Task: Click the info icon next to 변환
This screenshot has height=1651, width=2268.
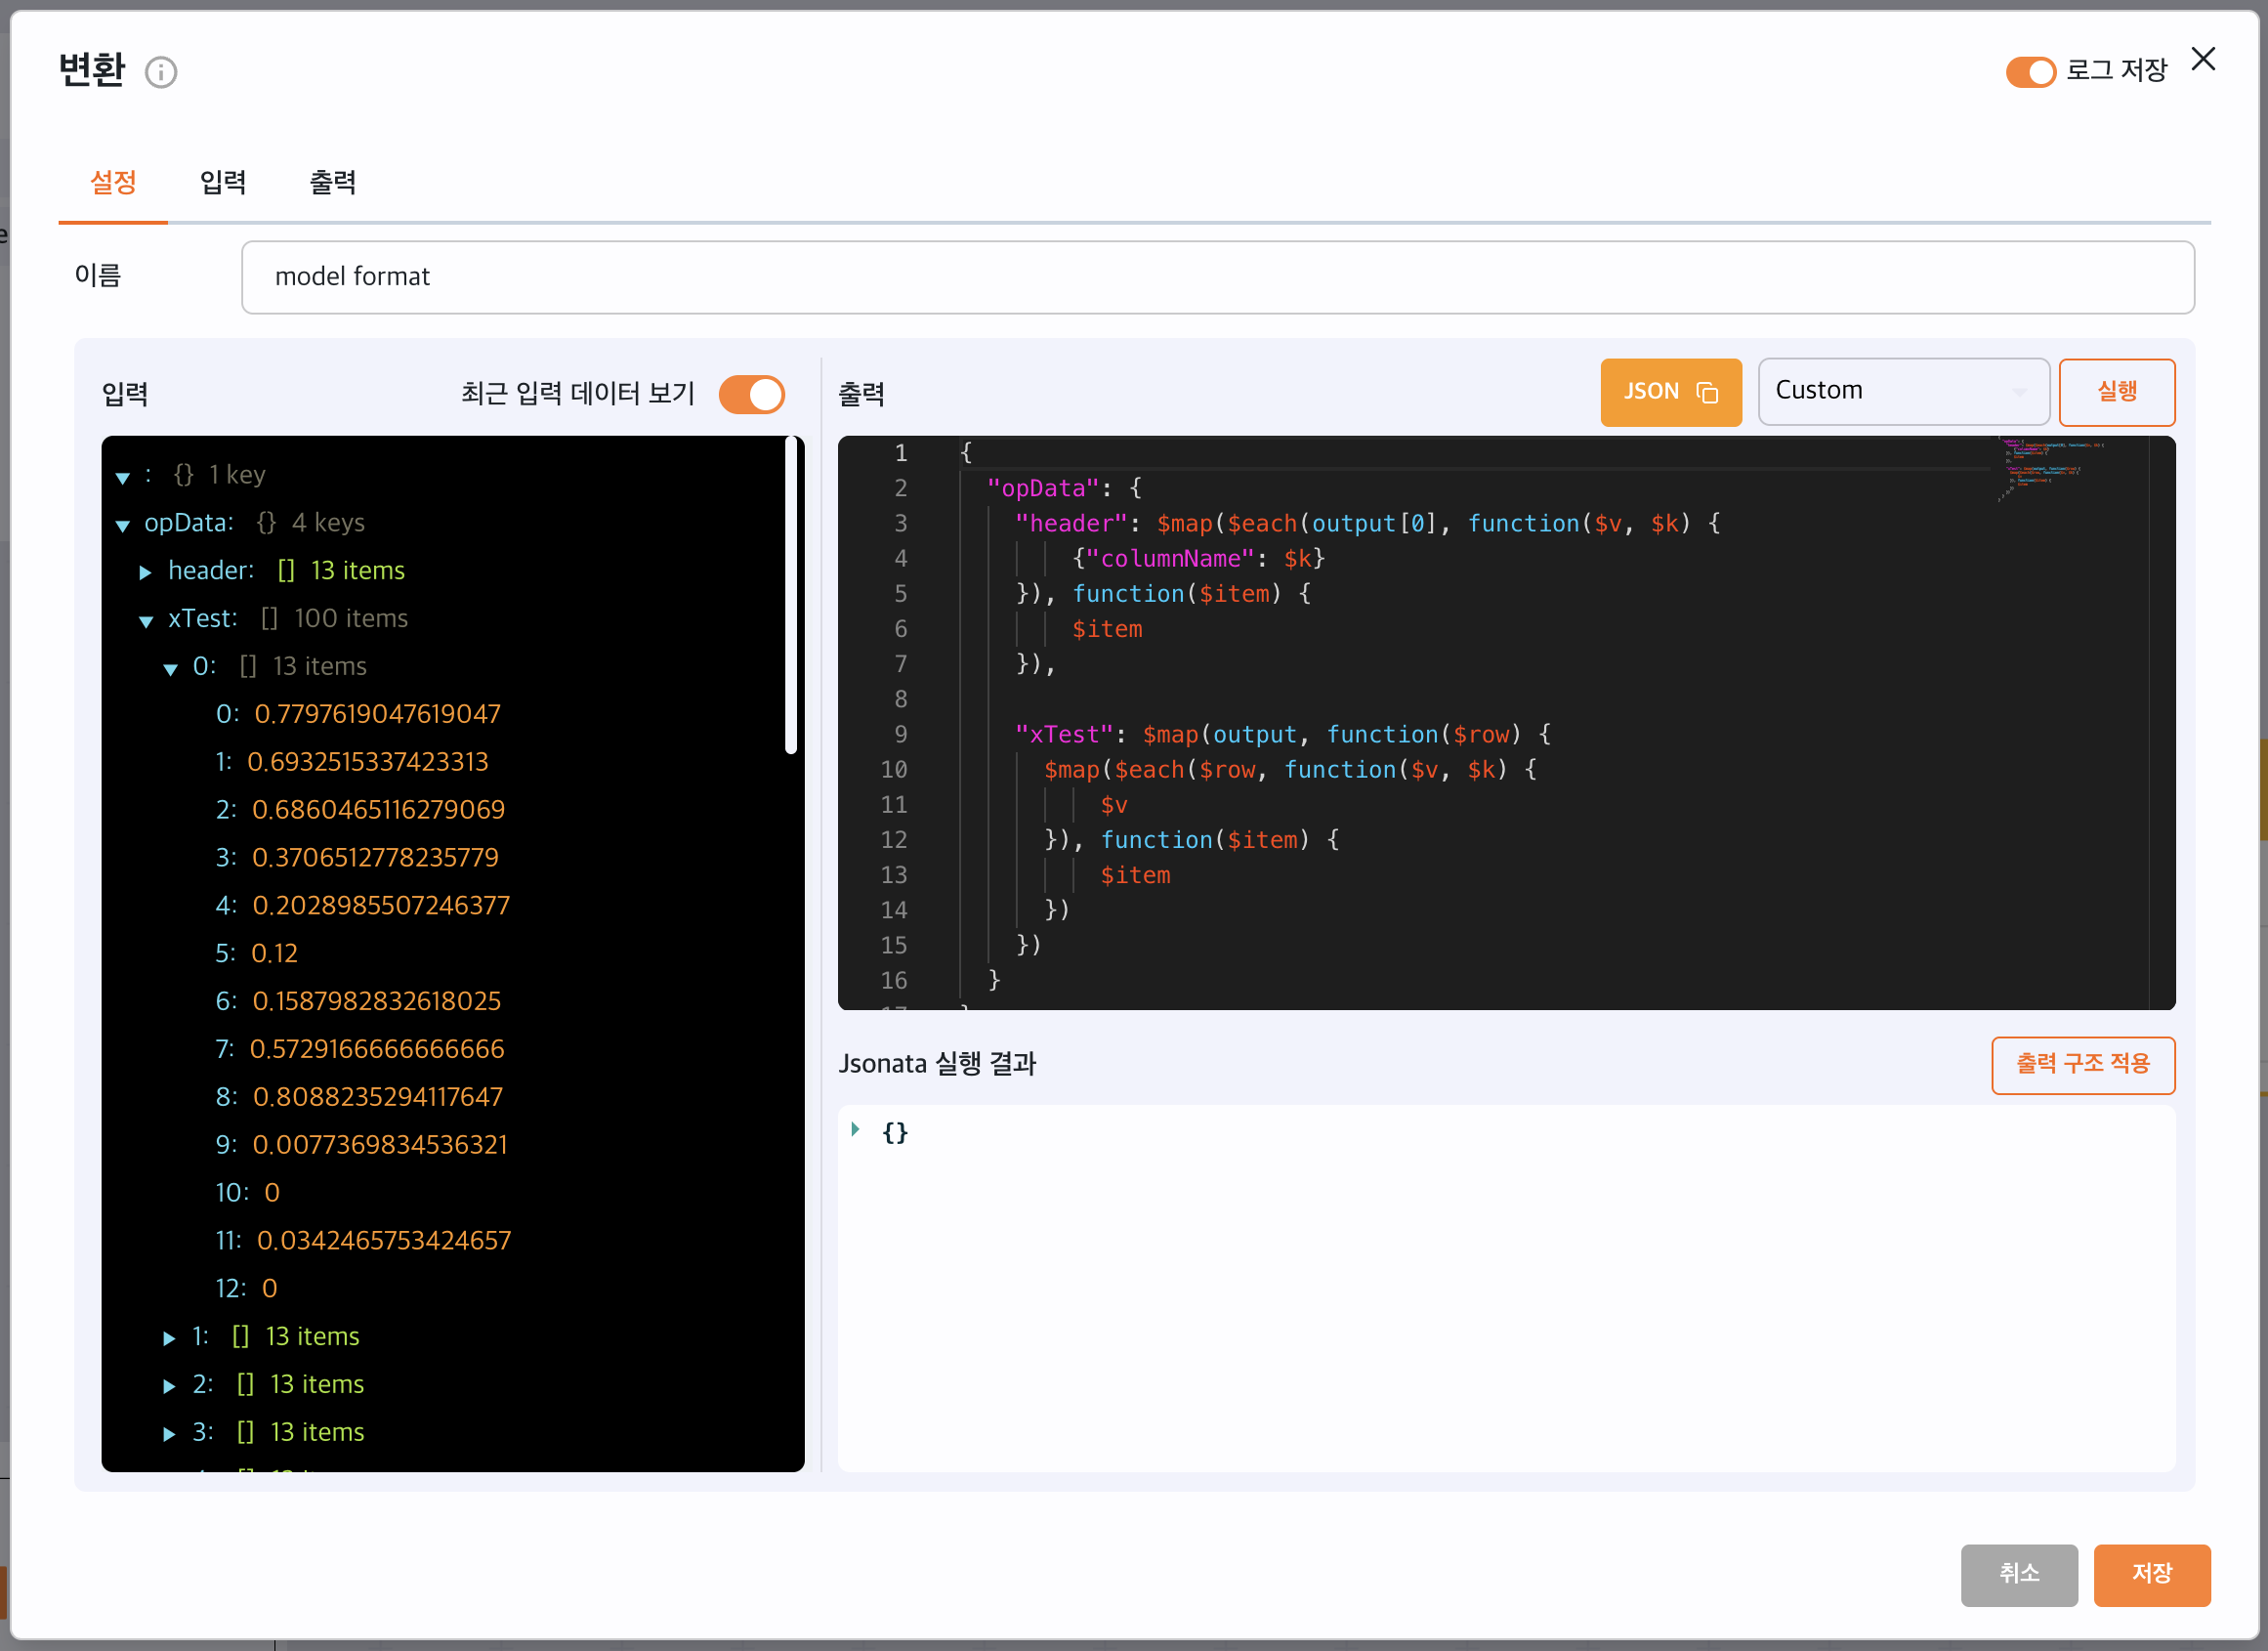Action: (161, 72)
